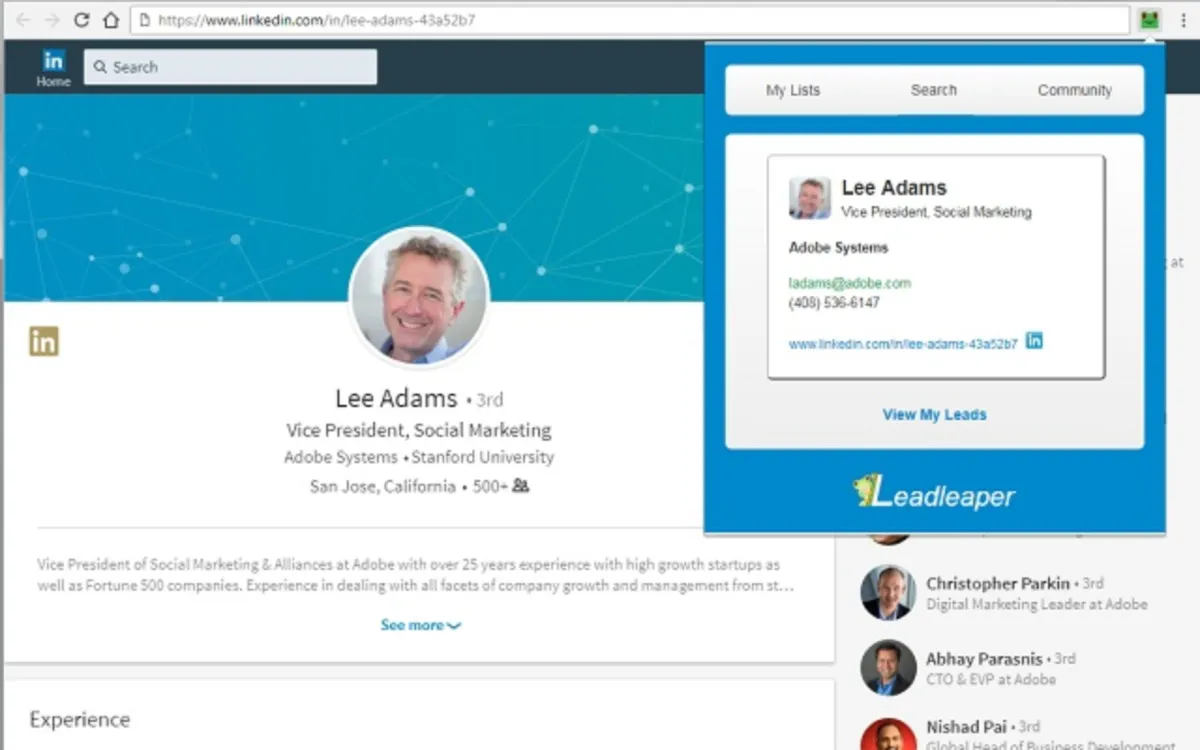Reload the page with the refresh icon

pyautogui.click(x=82, y=20)
